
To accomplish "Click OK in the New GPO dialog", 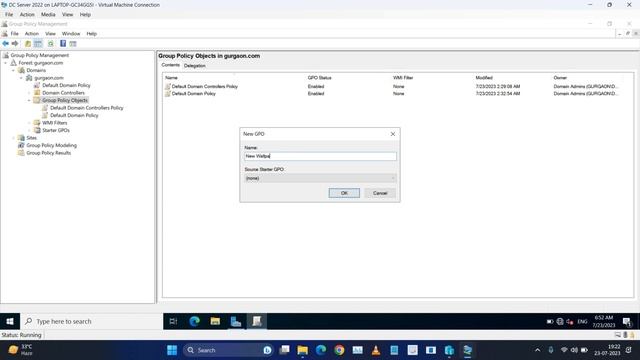I will (344, 193).
